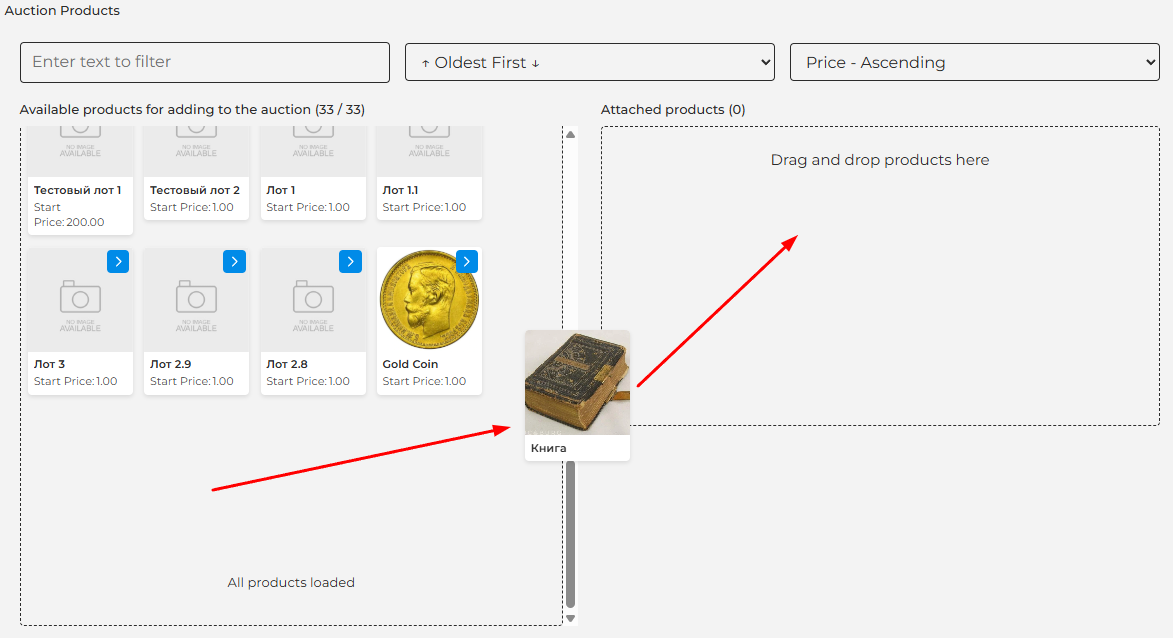Click the blue arrow on Gold Coin

tap(466, 261)
